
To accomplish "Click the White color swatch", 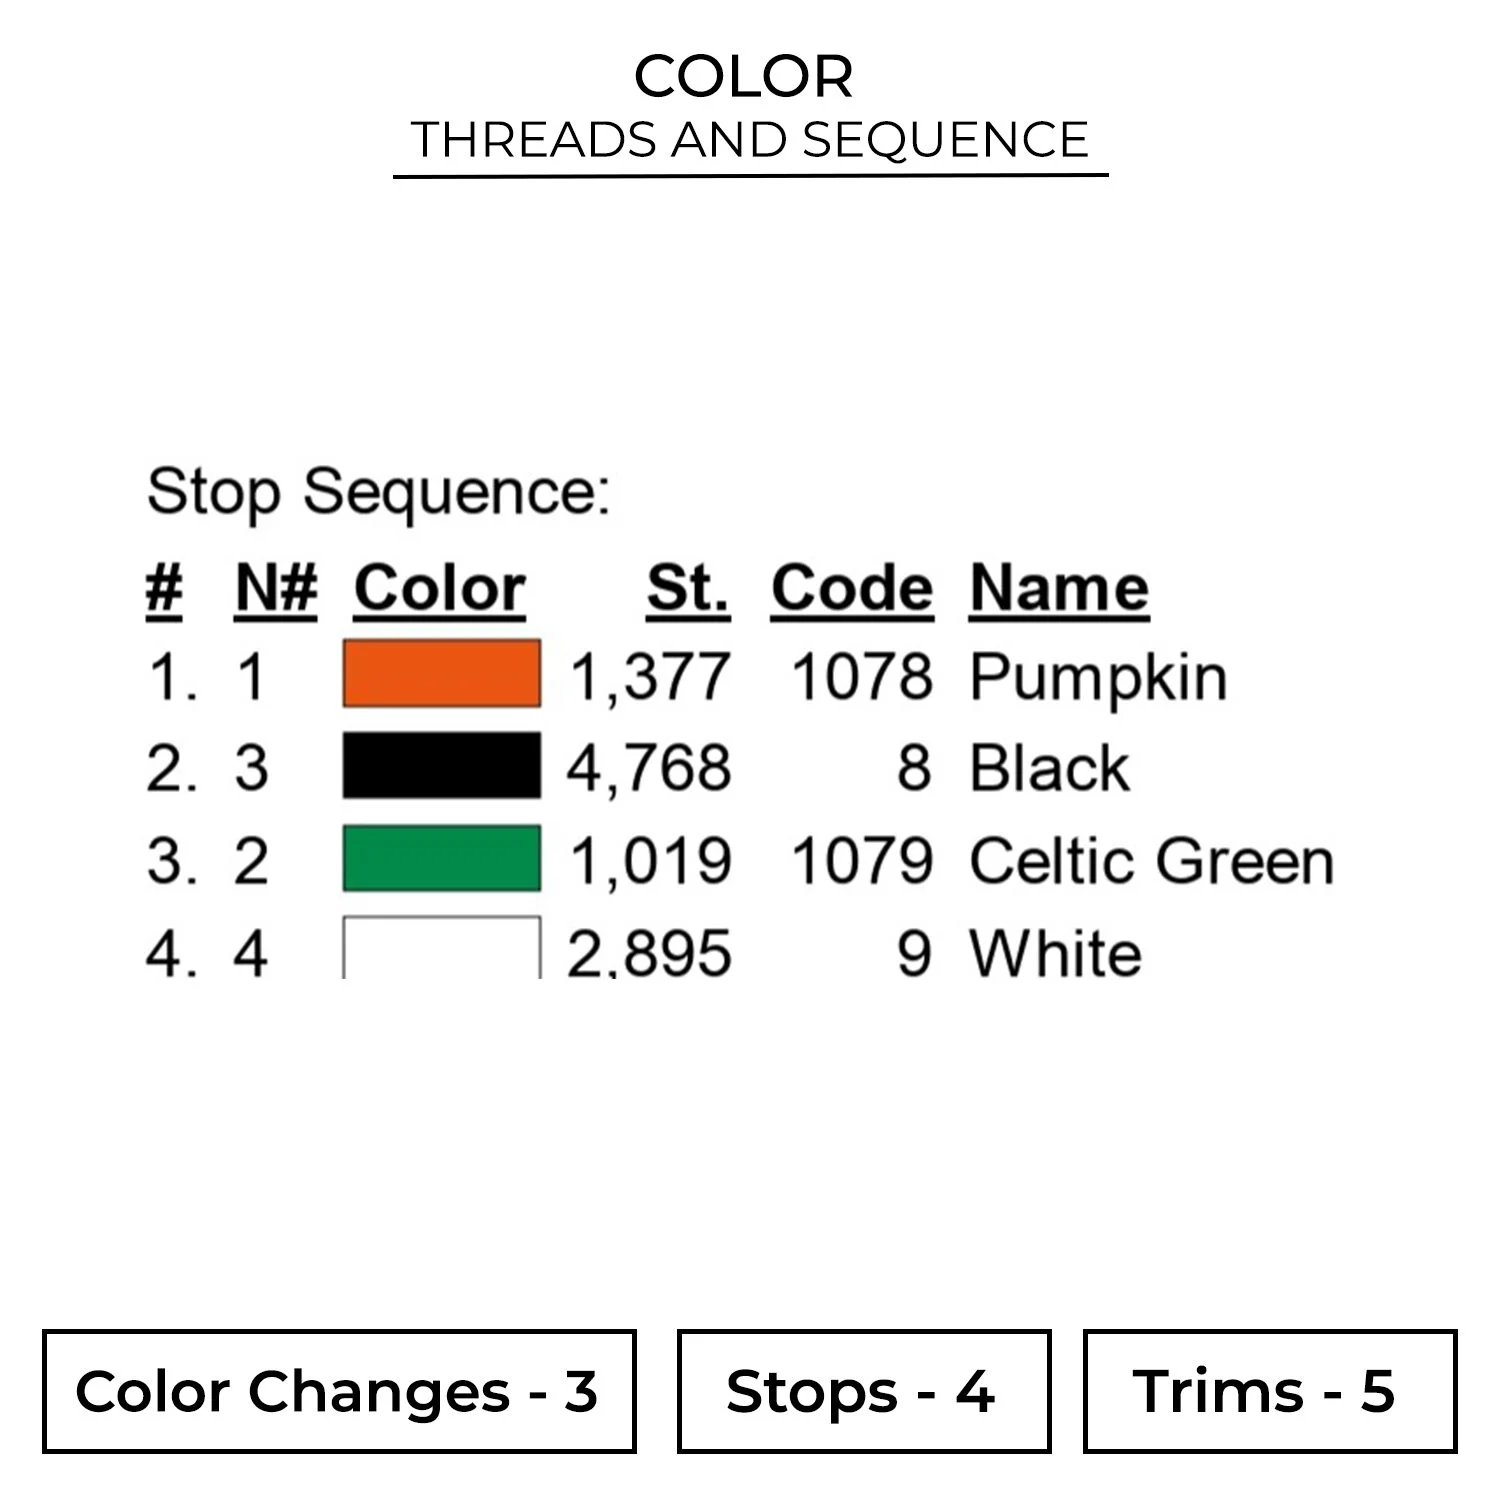I will point(441,948).
